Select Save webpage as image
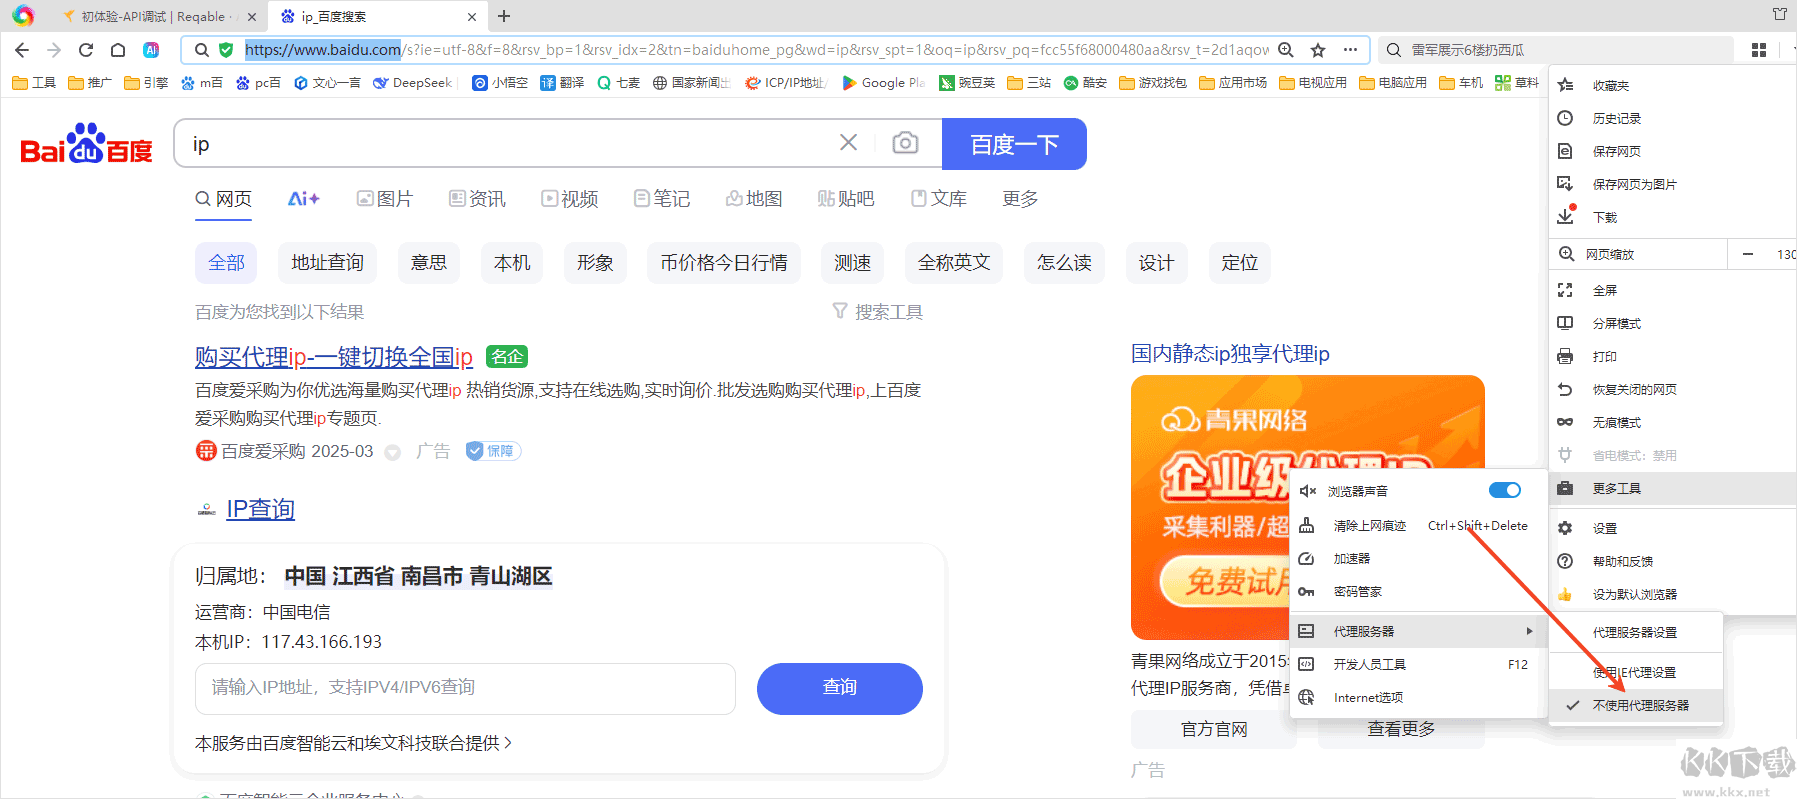Image resolution: width=1797 pixels, height=799 pixels. (1673, 185)
